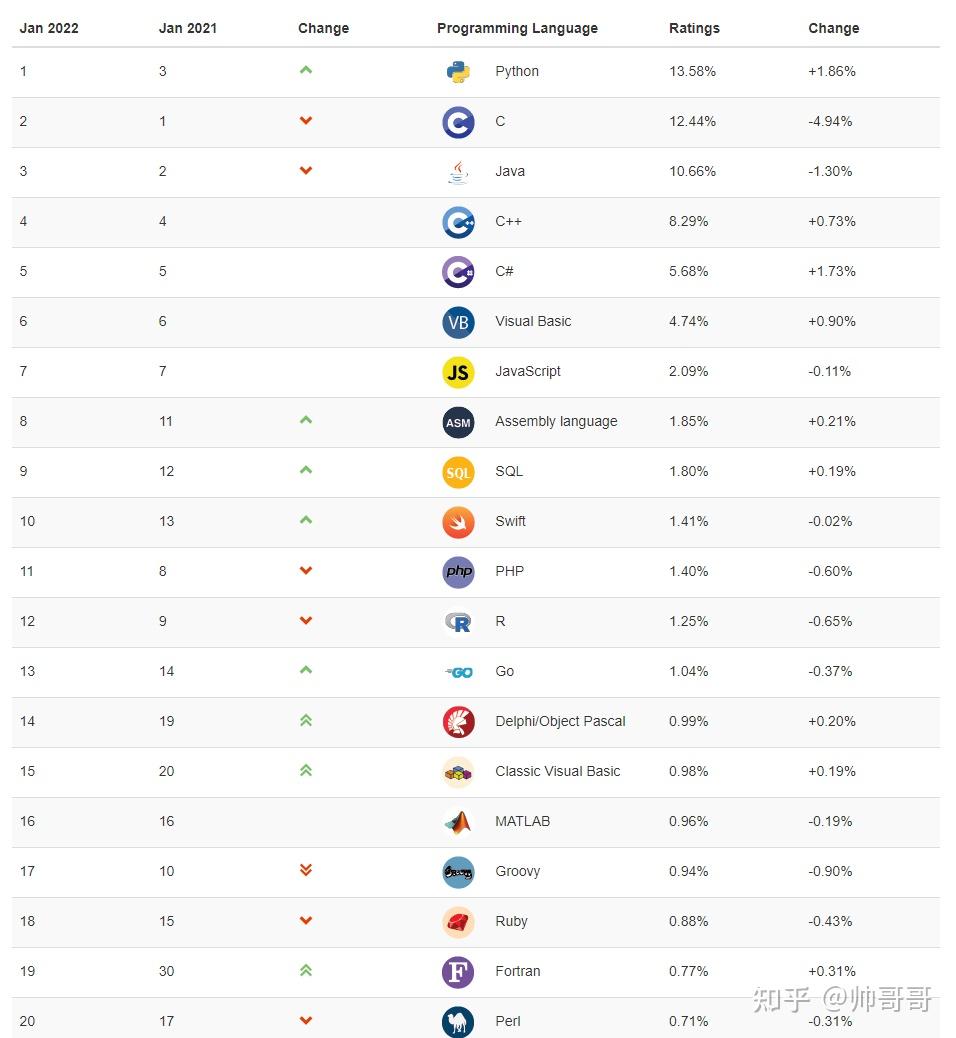Click the Go language name text
Image resolution: width=956 pixels, height=1038 pixels.
coord(504,671)
